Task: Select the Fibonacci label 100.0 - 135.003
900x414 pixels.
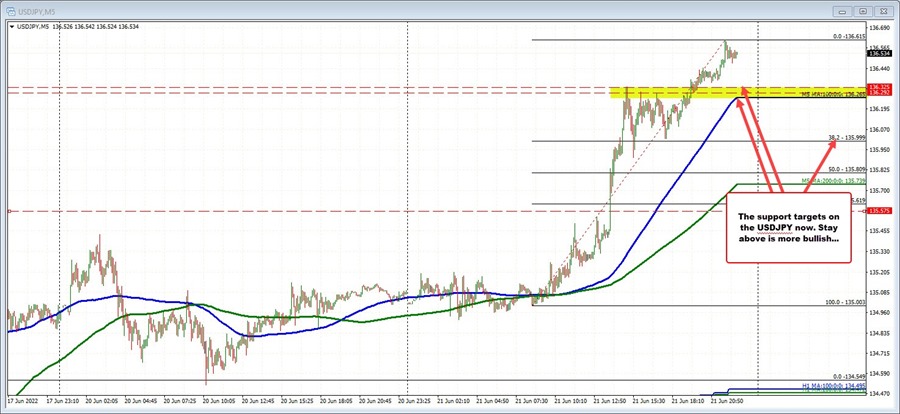Action: pyautogui.click(x=845, y=302)
